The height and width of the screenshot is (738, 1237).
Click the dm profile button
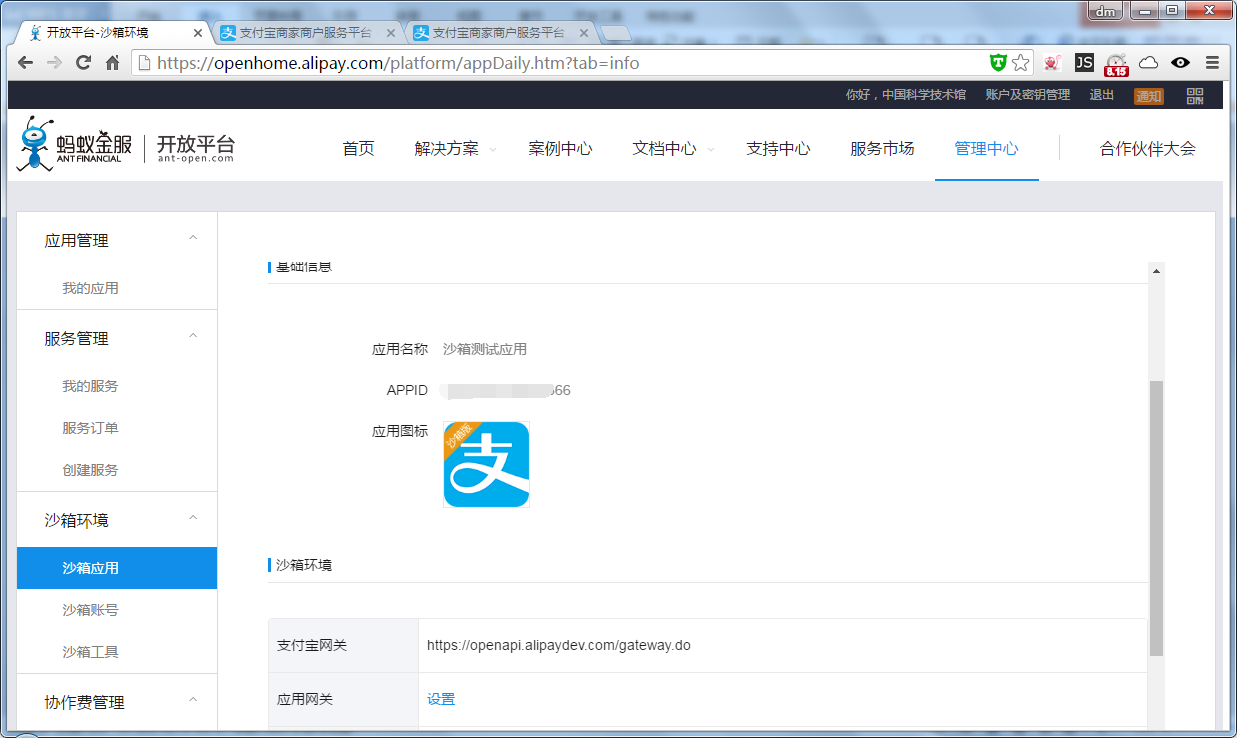click(1105, 11)
